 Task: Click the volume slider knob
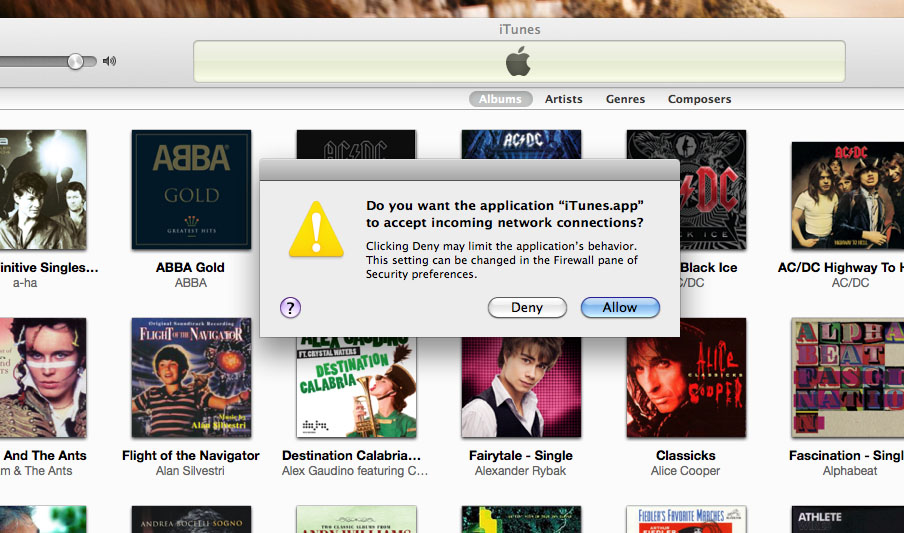click(75, 61)
